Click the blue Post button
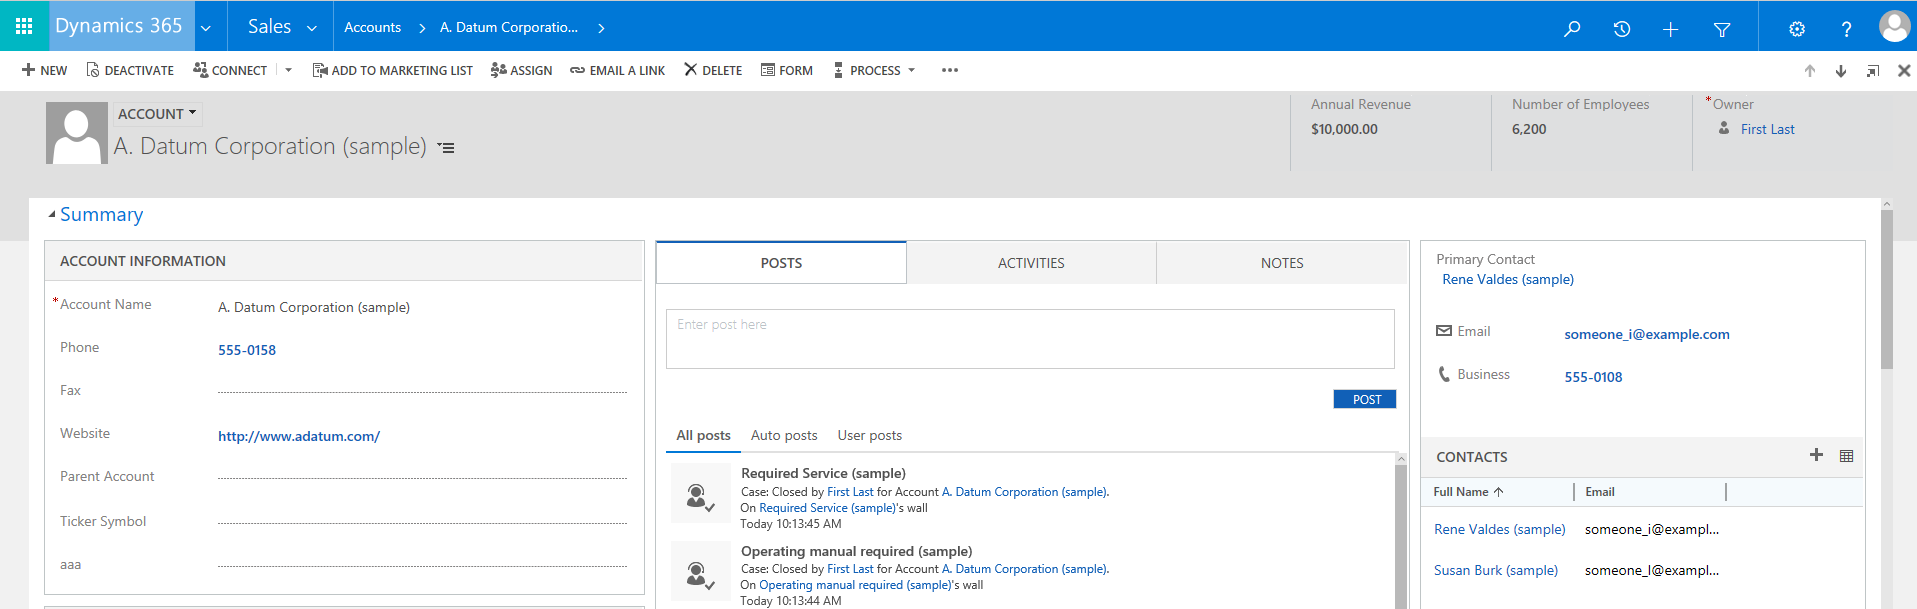The image size is (1917, 609). 1365,399
